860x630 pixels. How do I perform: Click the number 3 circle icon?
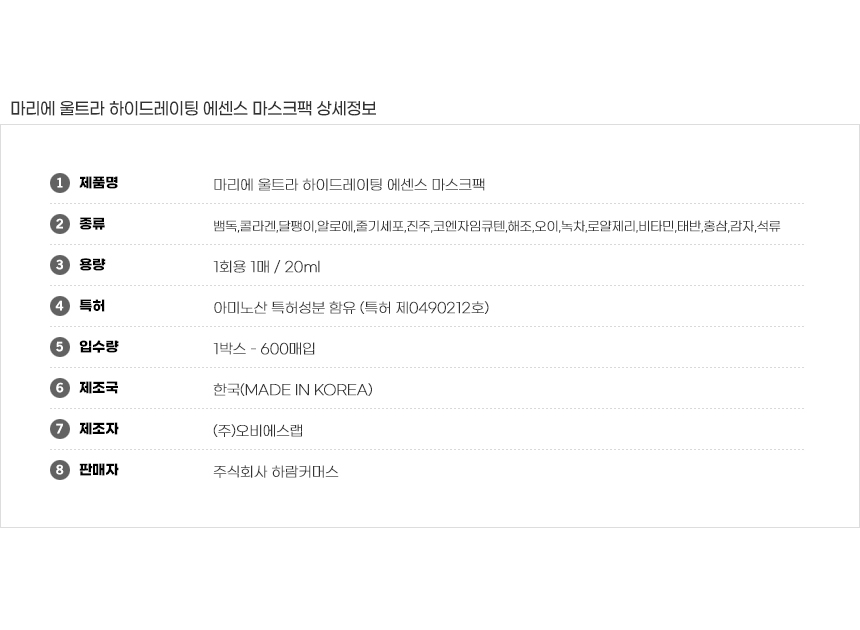(60, 265)
